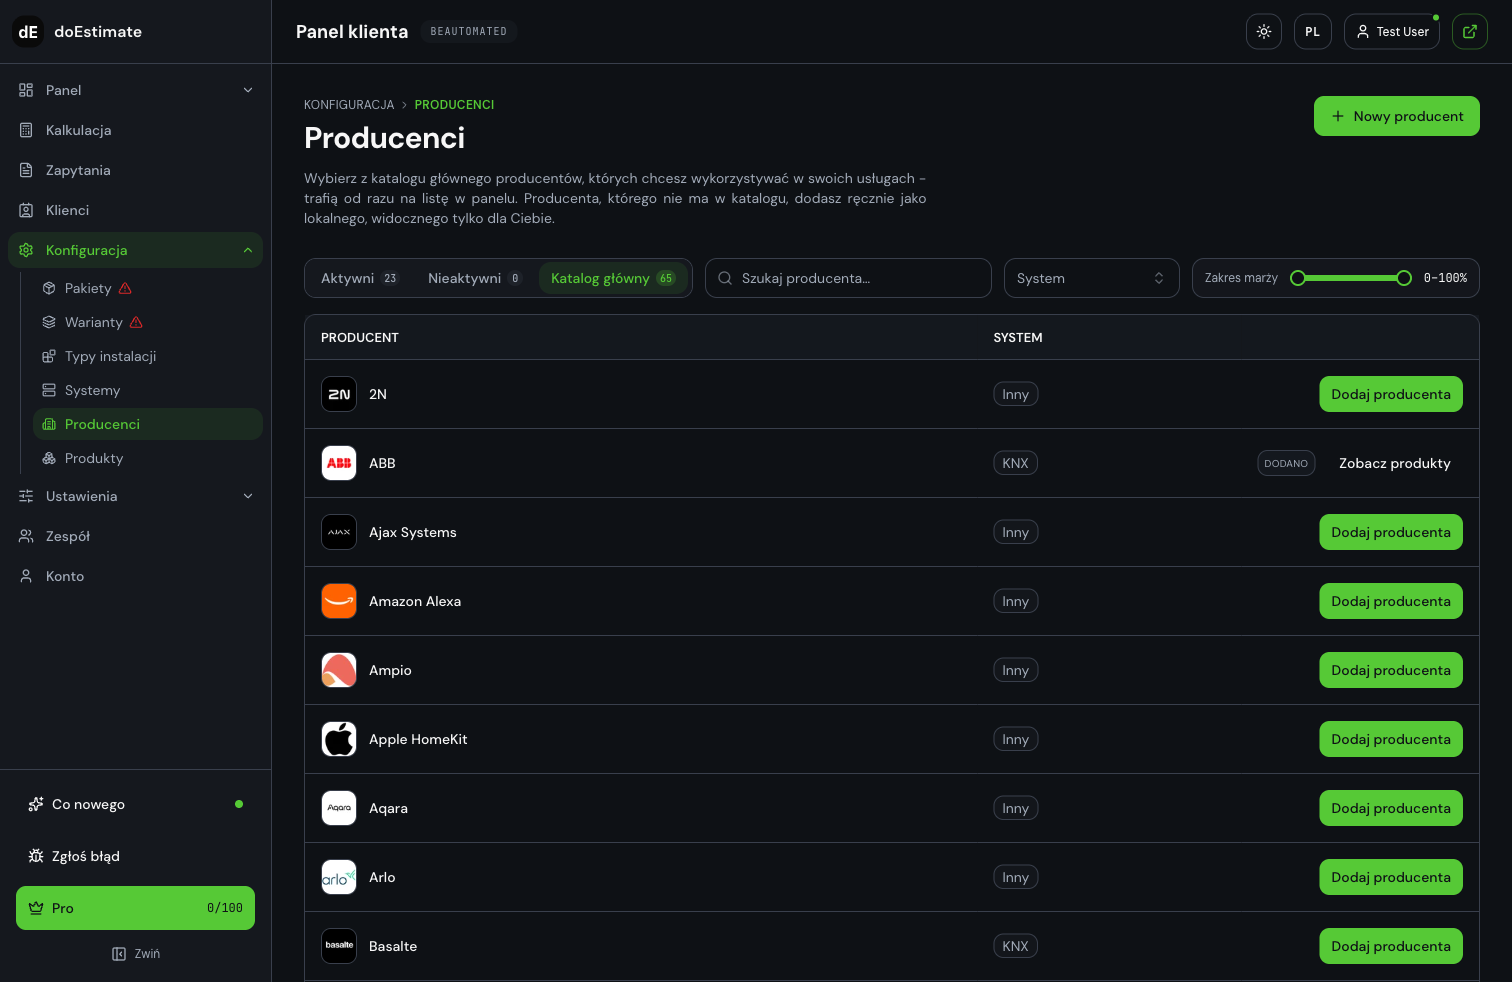Click the Zgłoś błąd bug icon
Screen dimensions: 1512x982
36,856
